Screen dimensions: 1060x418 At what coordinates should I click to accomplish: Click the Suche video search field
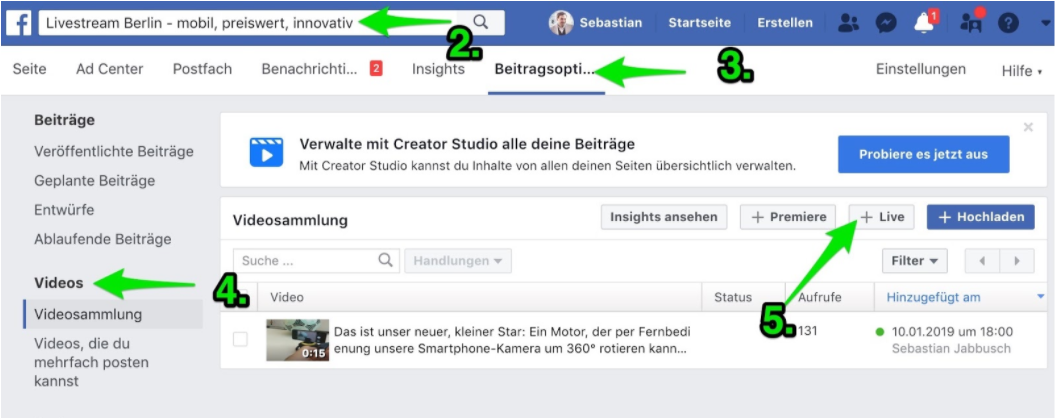[x=305, y=261]
